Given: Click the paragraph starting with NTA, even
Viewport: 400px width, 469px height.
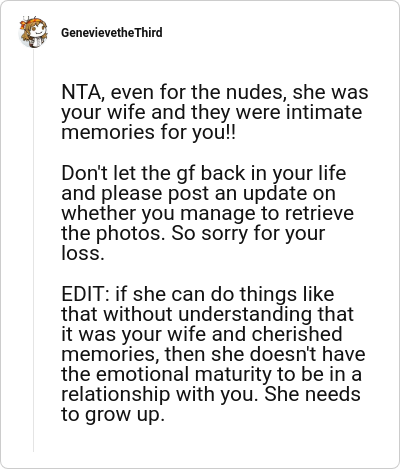Looking at the screenshot, I should [215, 112].
